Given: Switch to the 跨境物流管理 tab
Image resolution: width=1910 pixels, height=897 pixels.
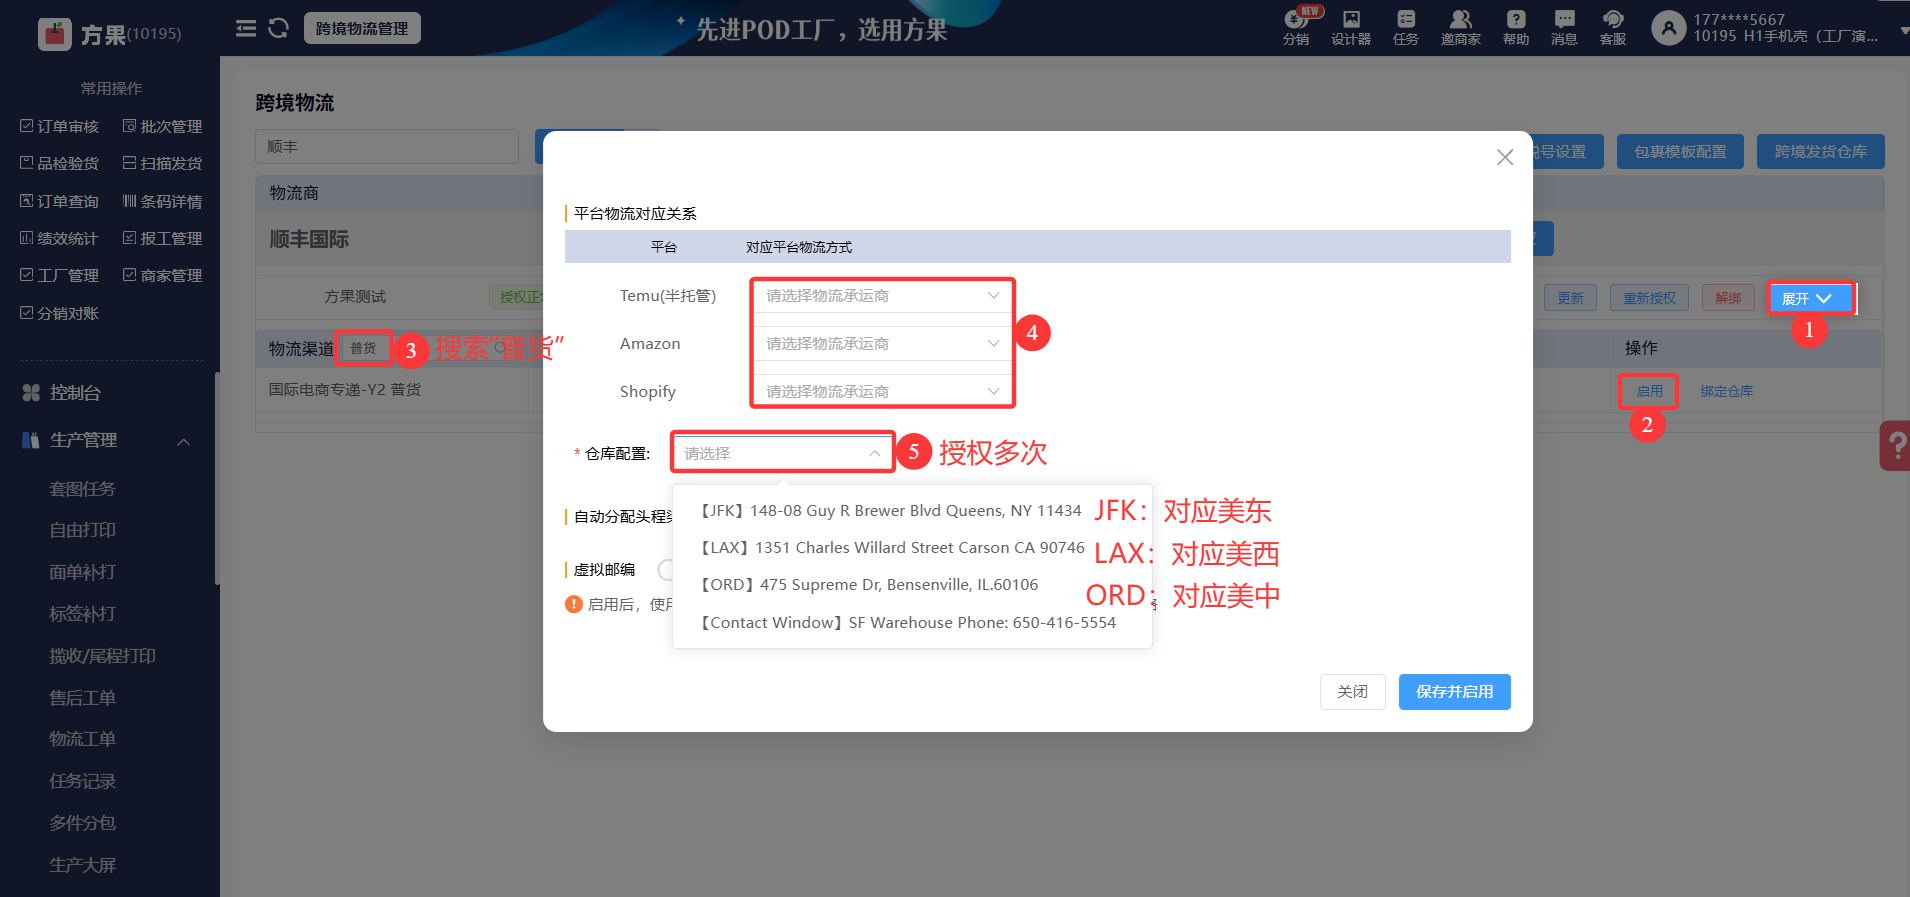Looking at the screenshot, I should [362, 28].
